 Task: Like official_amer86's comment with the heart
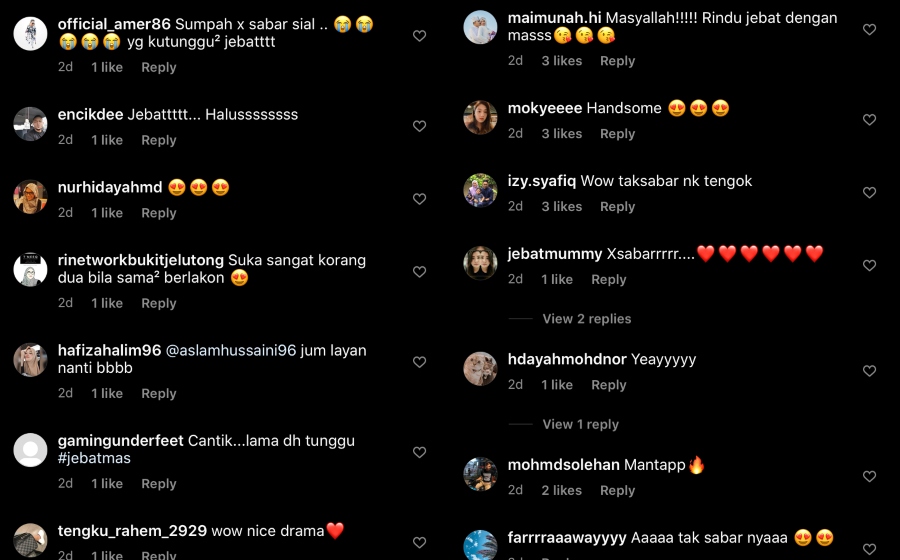point(420,36)
